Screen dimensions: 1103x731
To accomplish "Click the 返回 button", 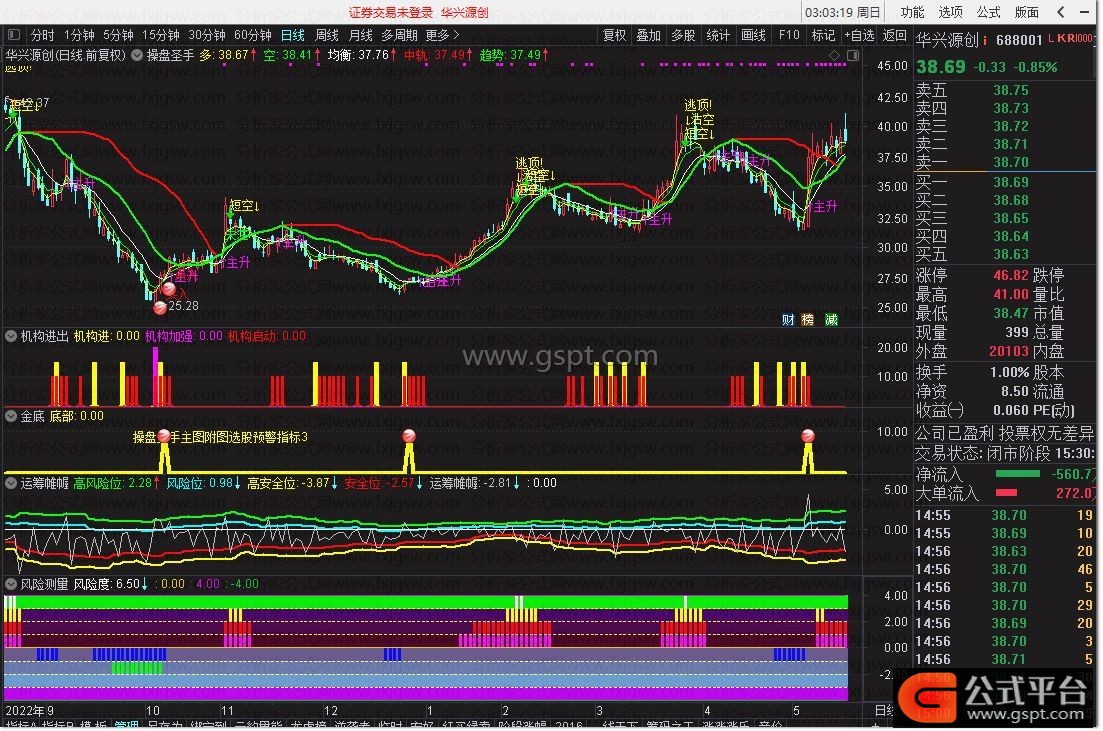I will (x=894, y=34).
